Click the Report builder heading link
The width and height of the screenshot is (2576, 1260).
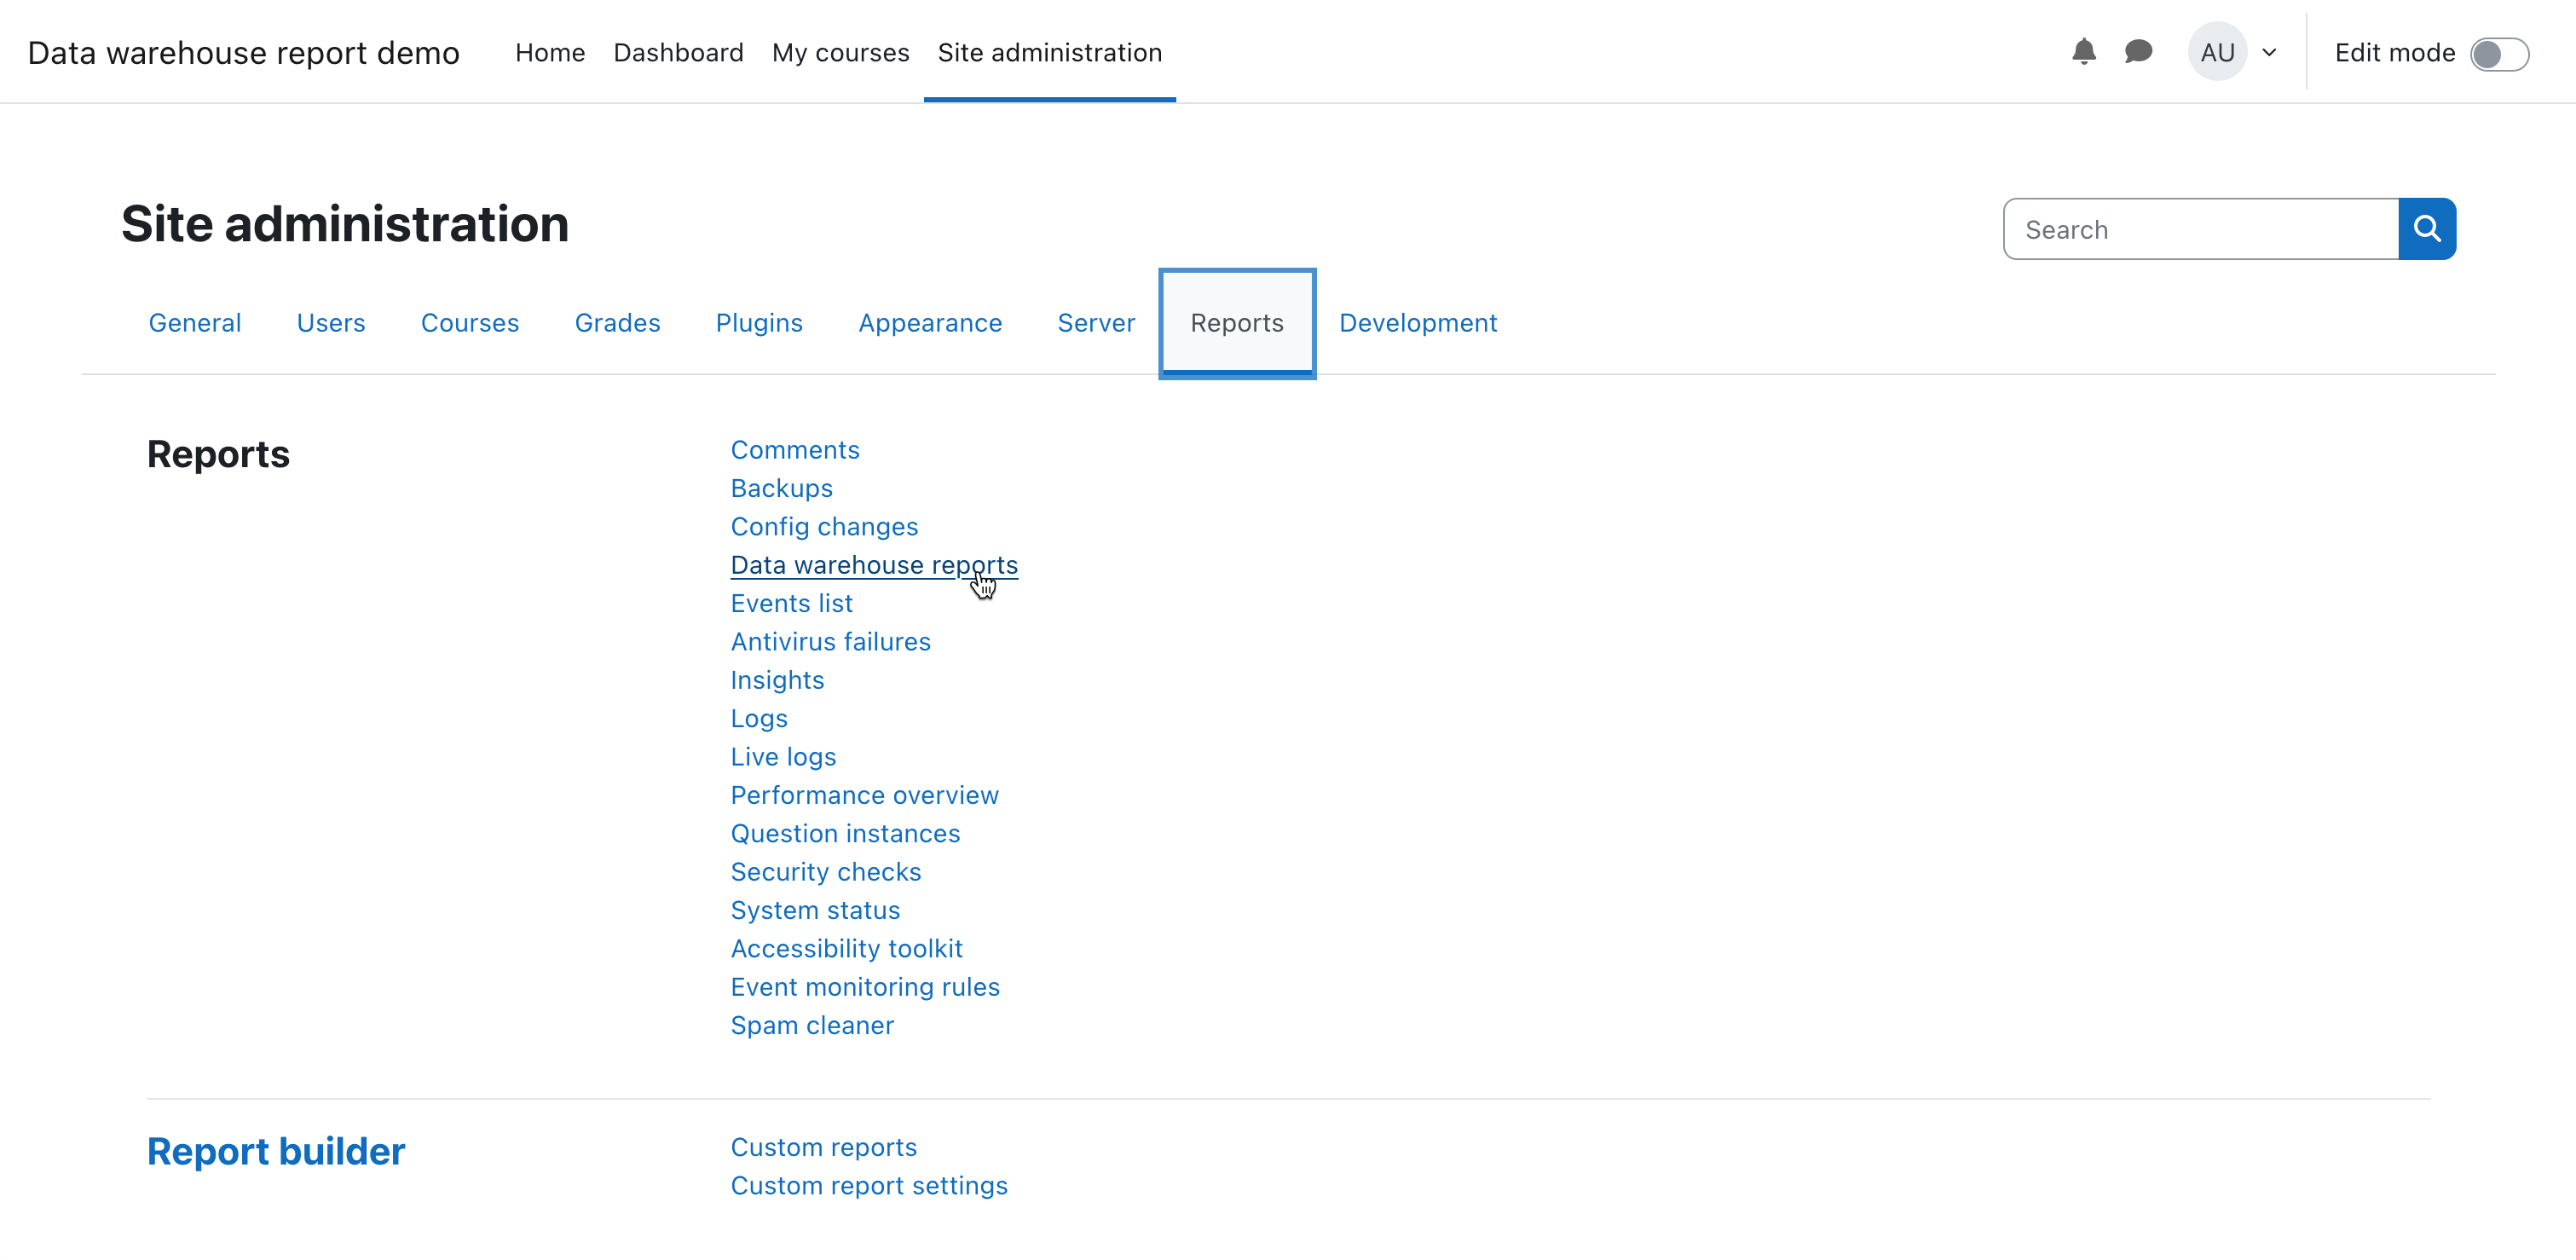(x=275, y=1151)
